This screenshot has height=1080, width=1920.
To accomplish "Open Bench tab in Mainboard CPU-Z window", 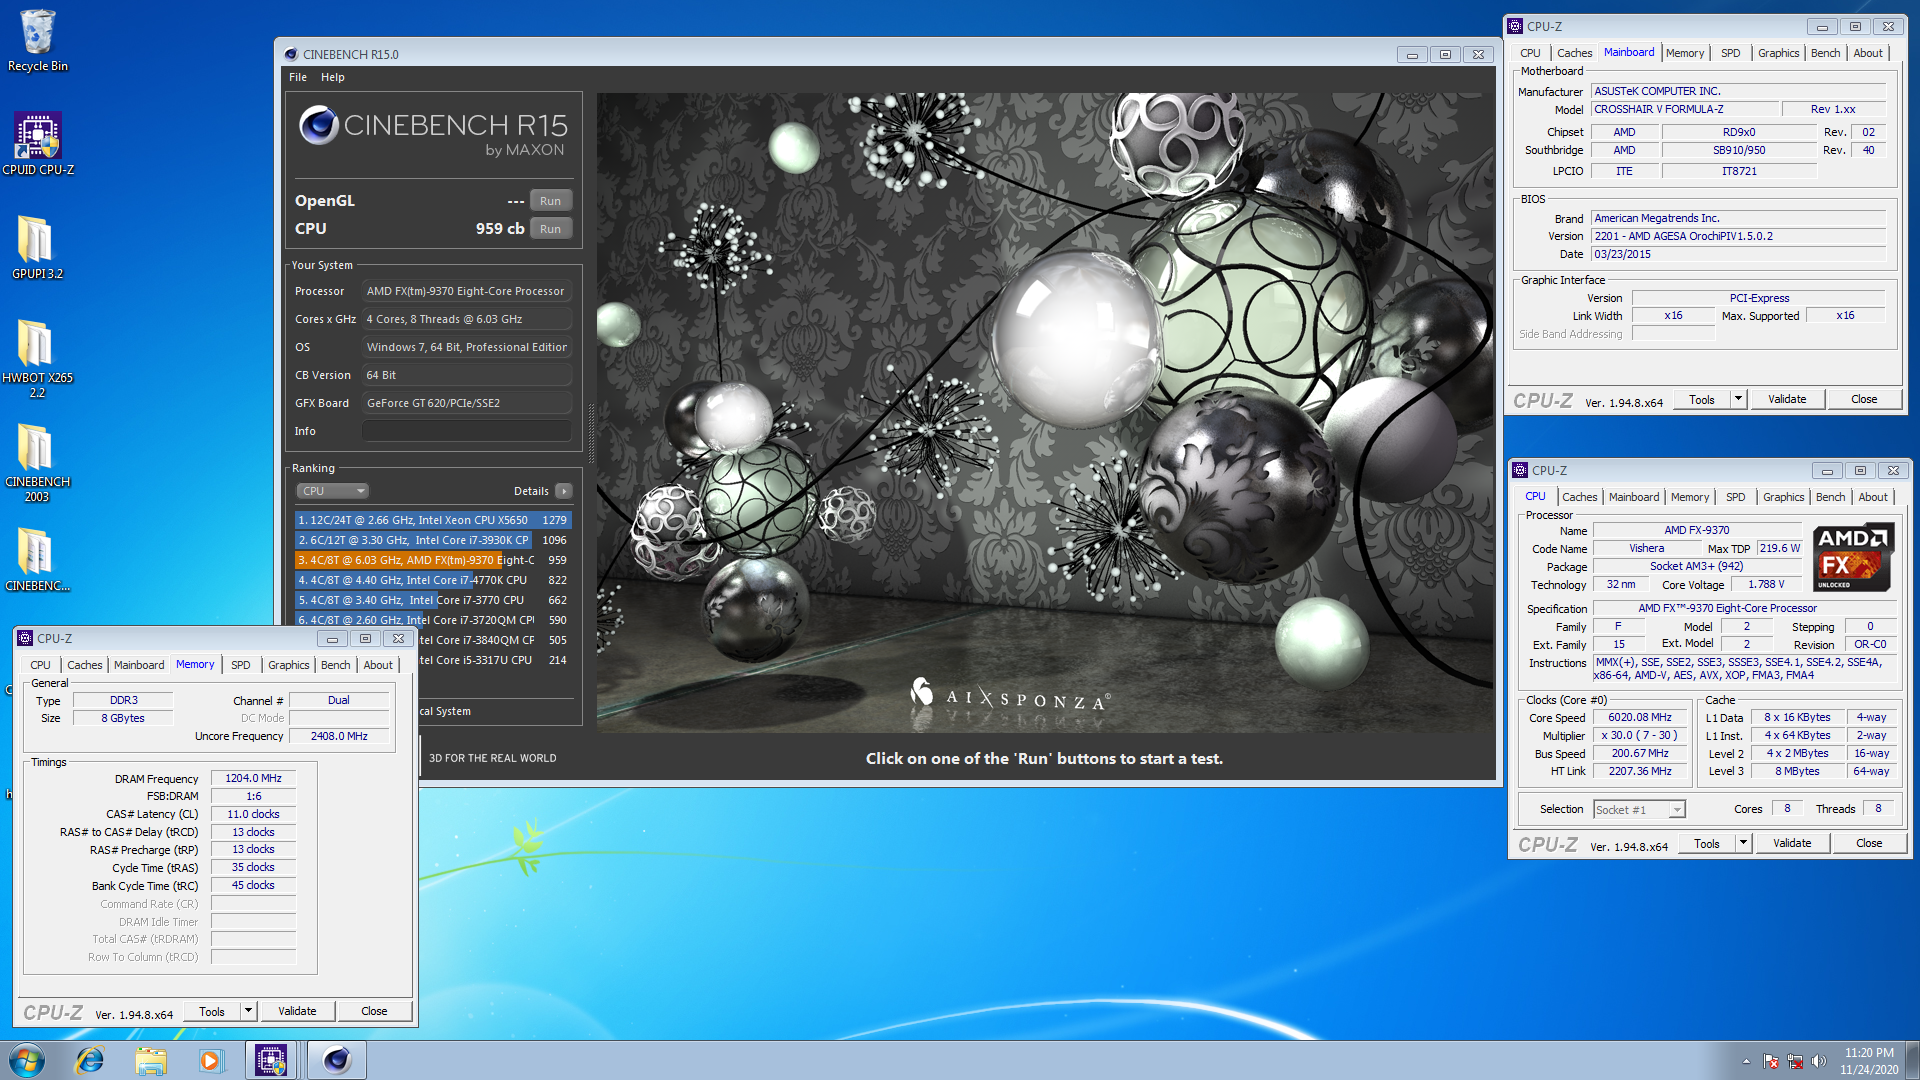I will point(1826,53).
